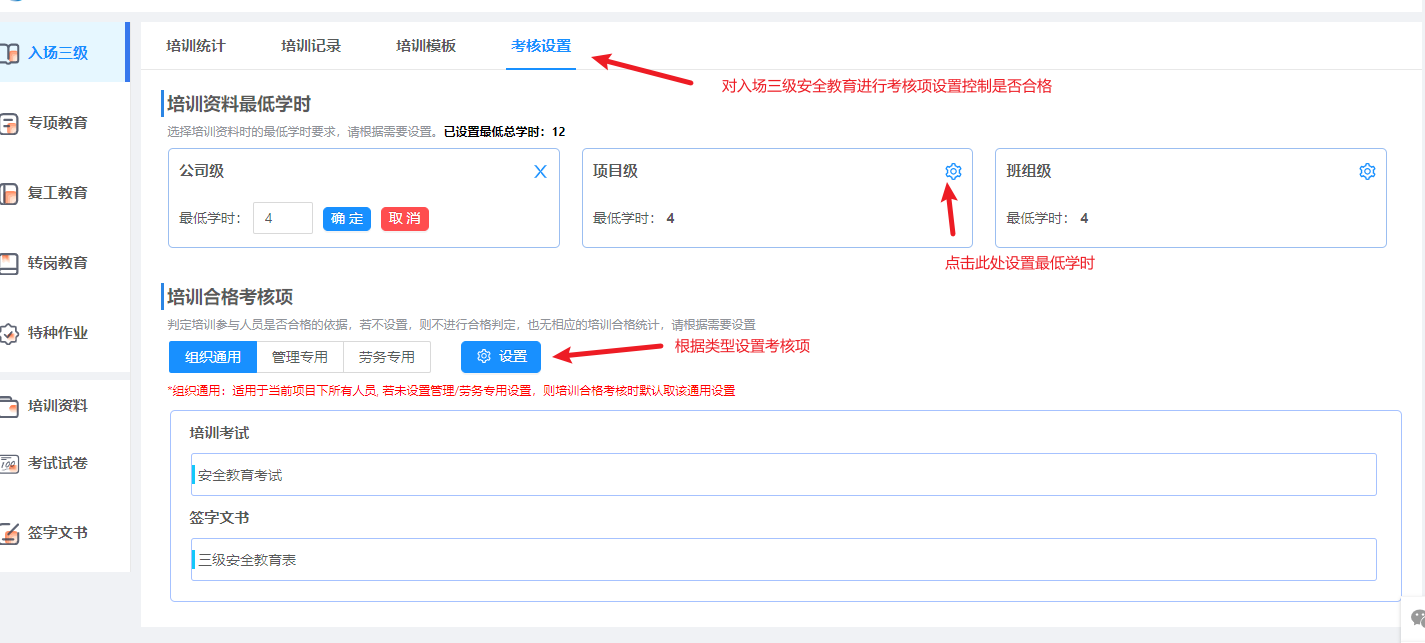Click the 特种作业 badge icon
The image size is (1425, 643).
click(x=9, y=334)
